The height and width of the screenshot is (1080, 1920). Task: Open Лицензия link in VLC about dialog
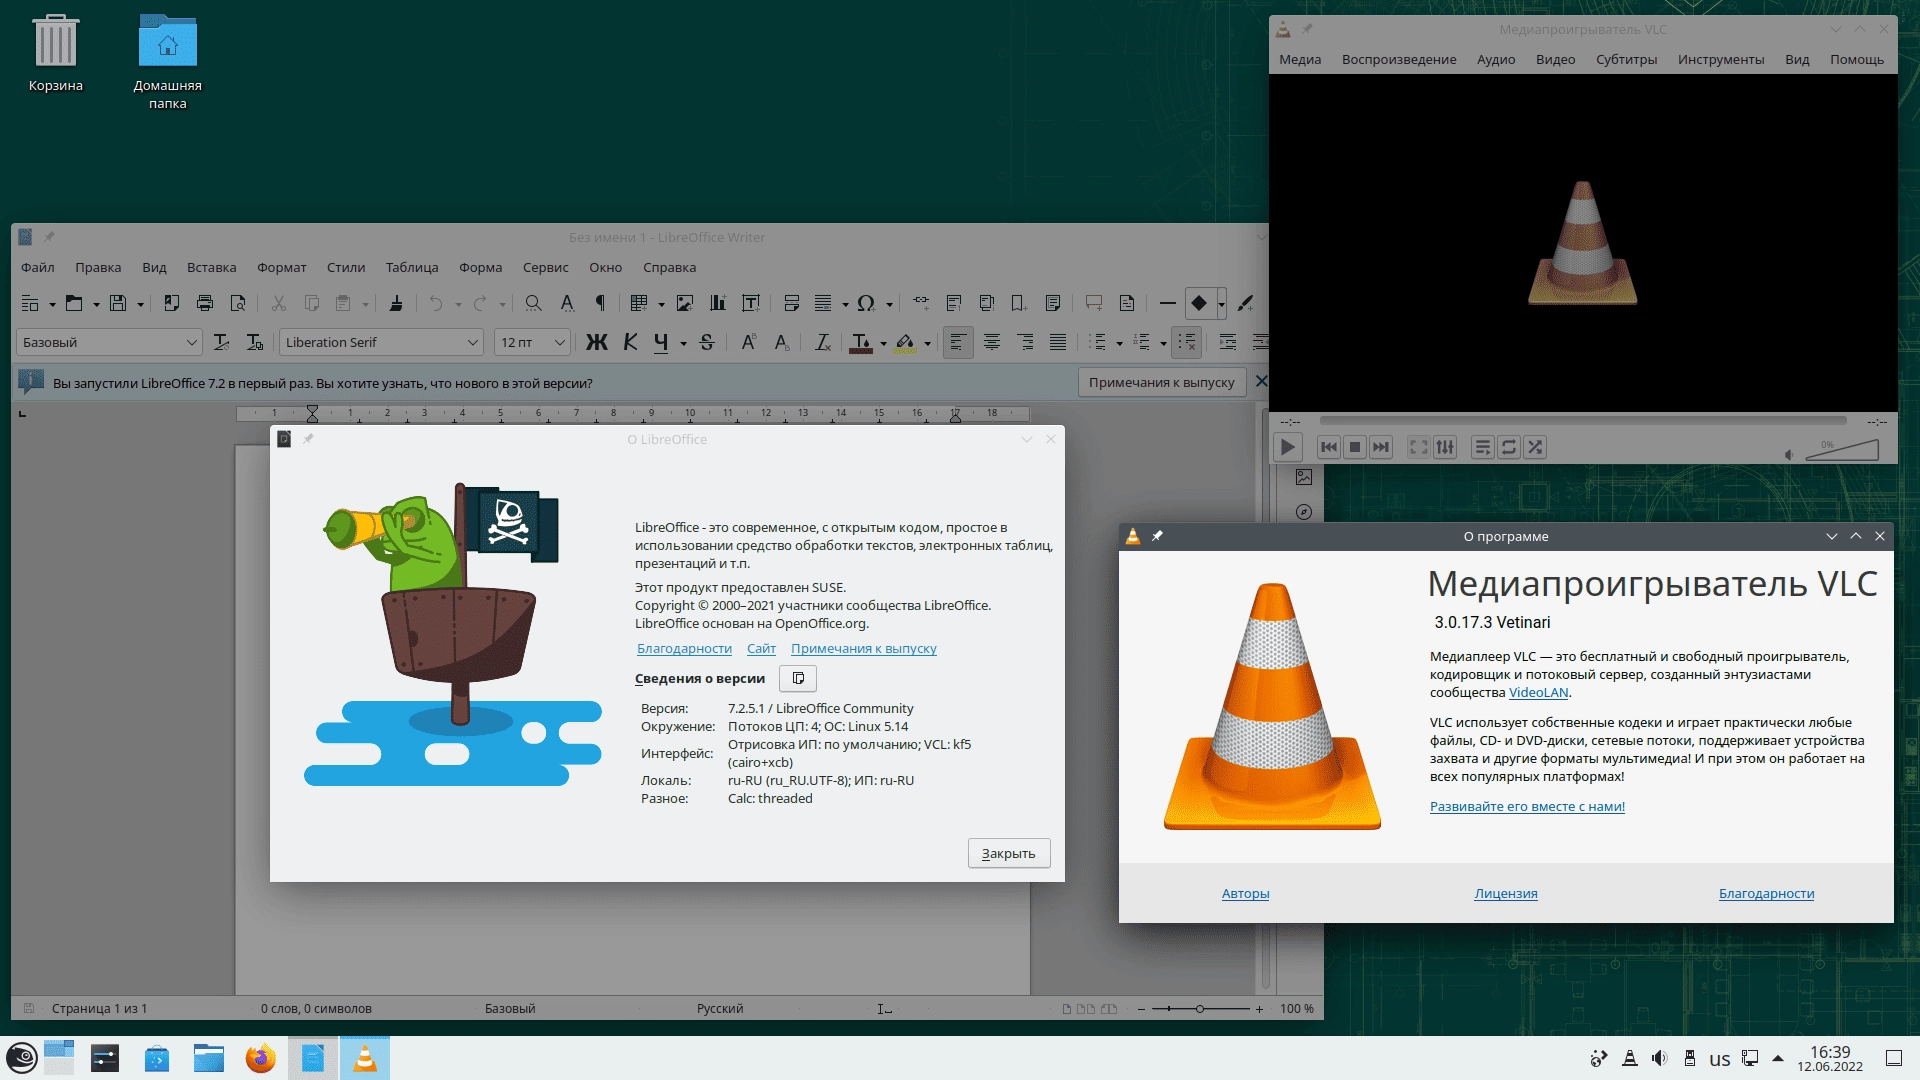tap(1505, 893)
